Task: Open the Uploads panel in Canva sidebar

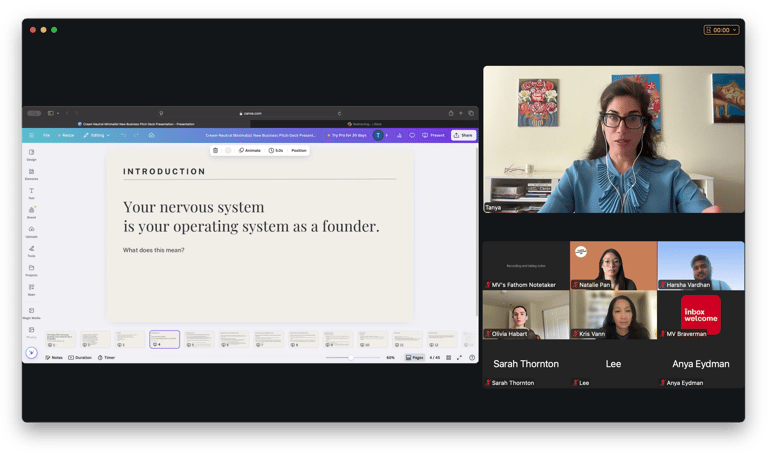Action: (31, 232)
